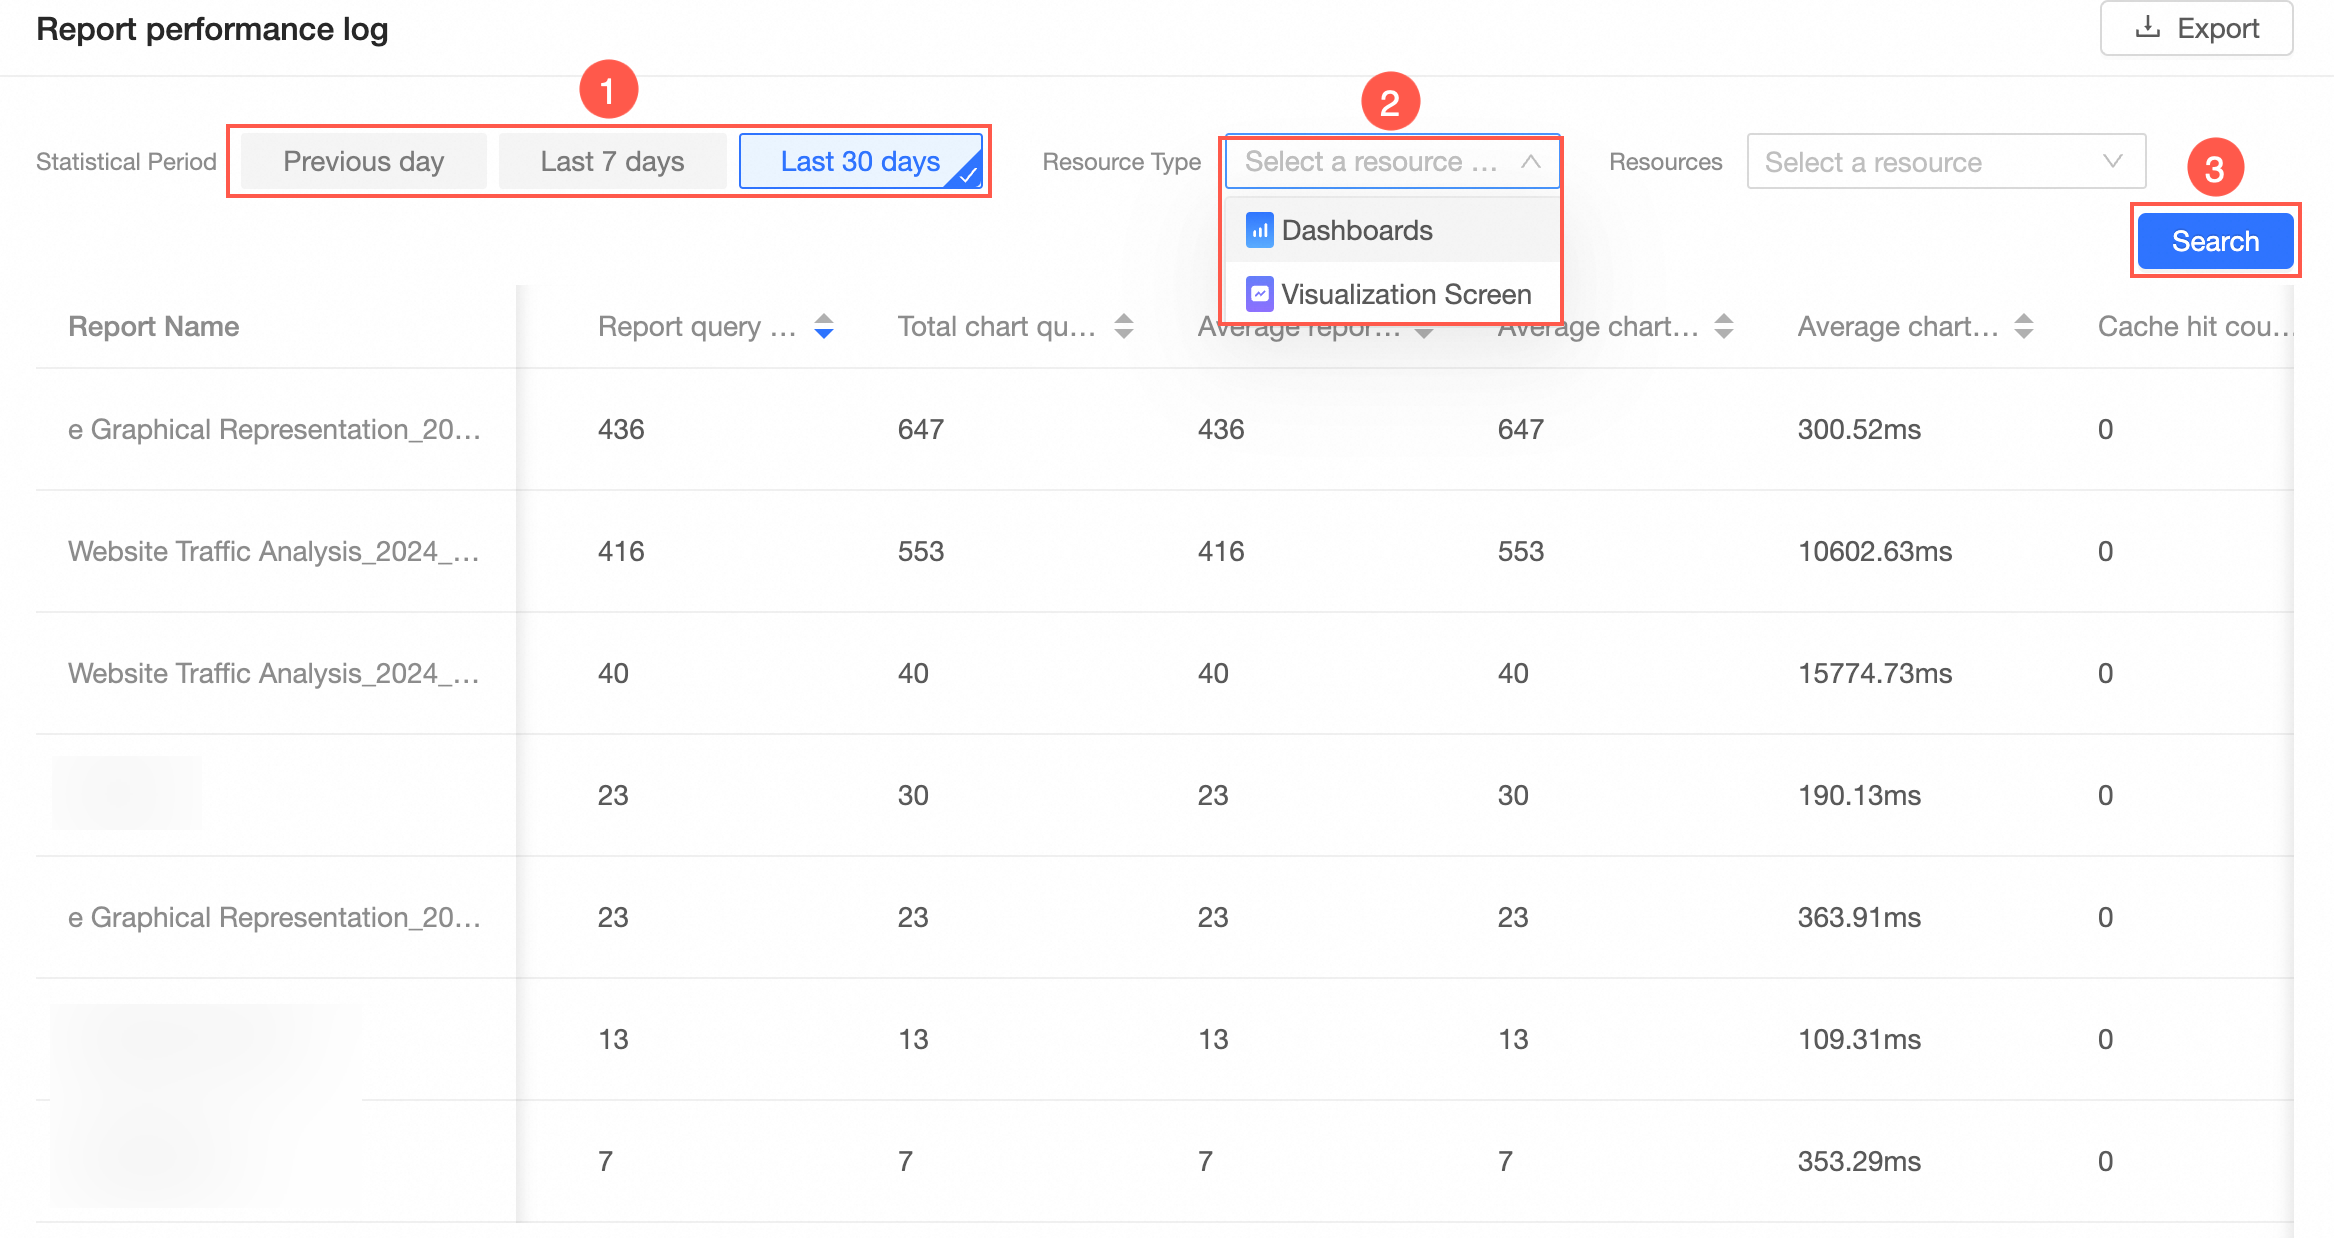
Task: Click the 10602.63ms value
Action: coord(1875,551)
